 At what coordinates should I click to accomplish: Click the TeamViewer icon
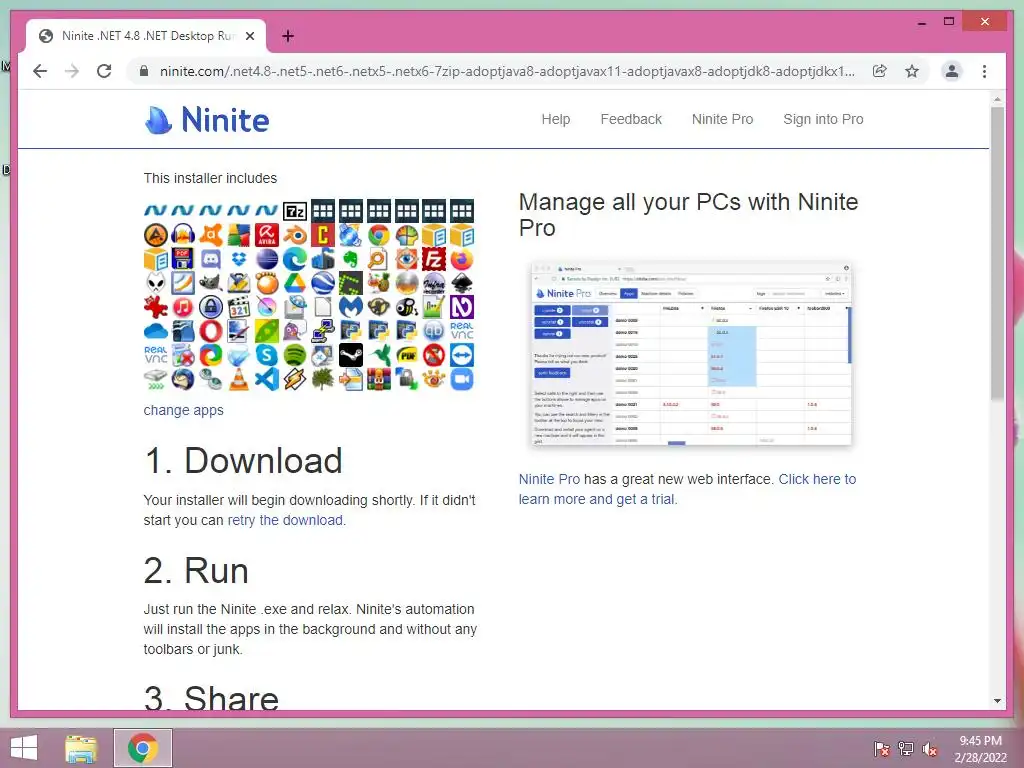tap(462, 355)
